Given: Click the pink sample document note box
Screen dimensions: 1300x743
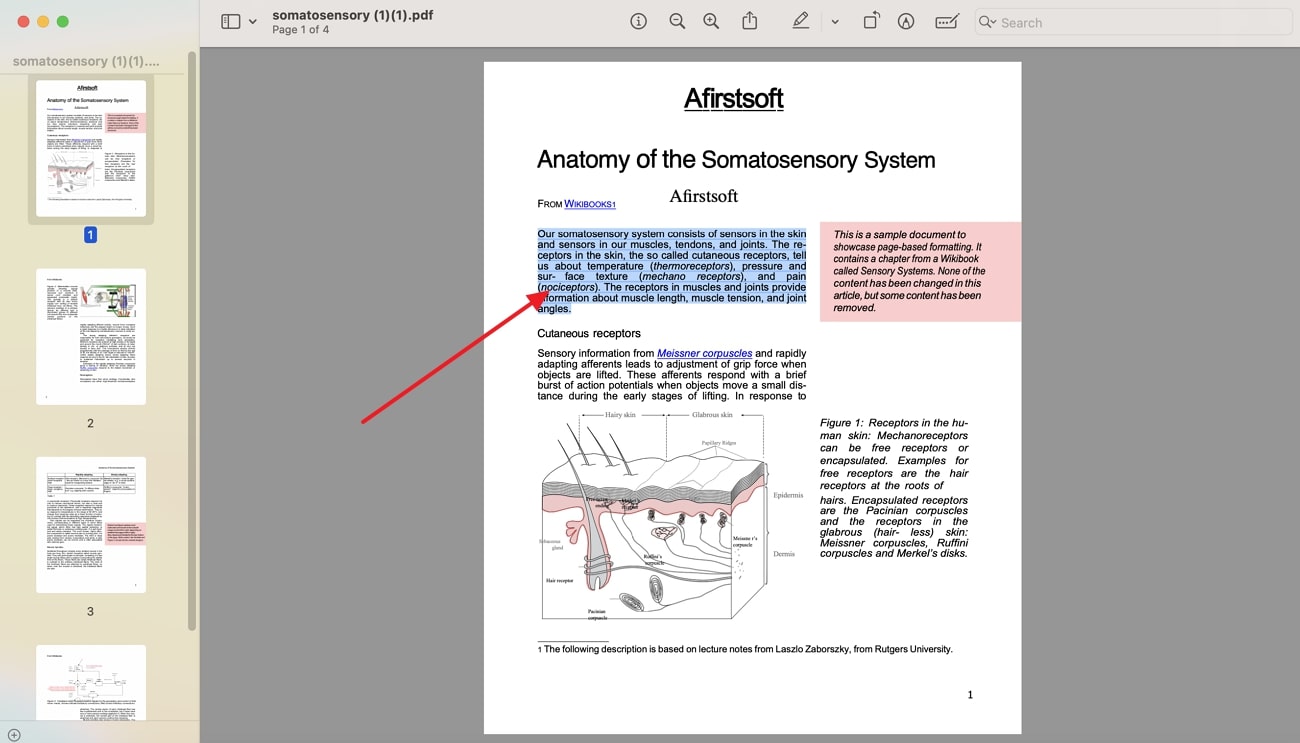Looking at the screenshot, I should (920, 271).
